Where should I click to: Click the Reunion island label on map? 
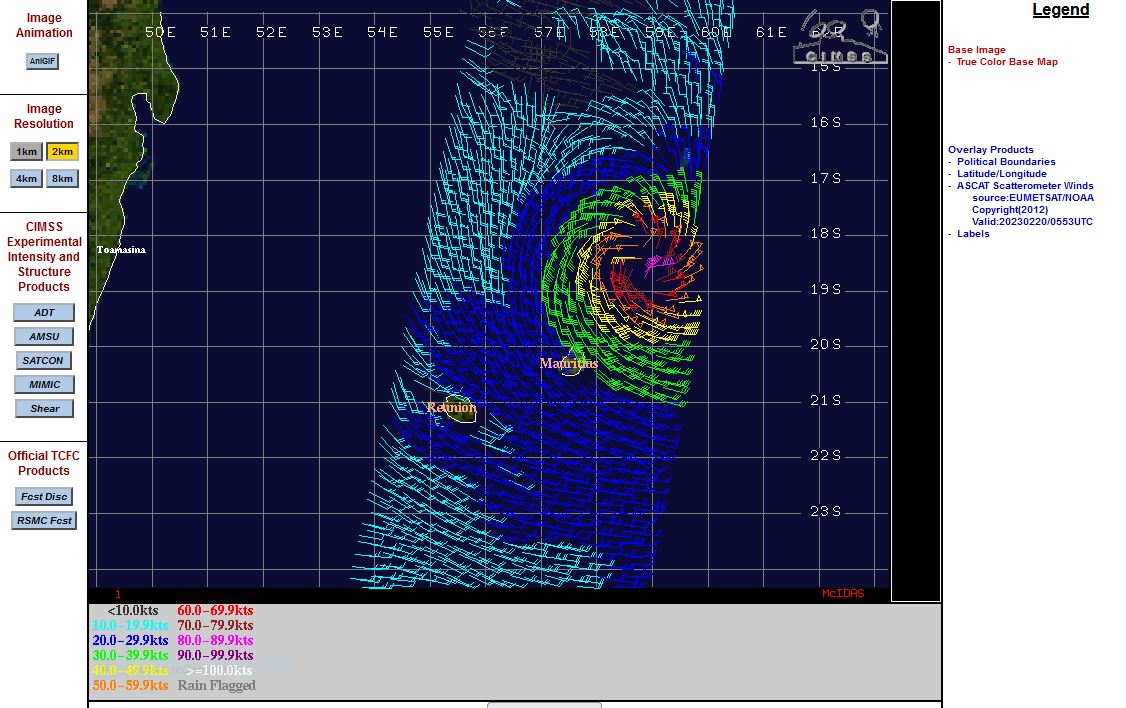pyautogui.click(x=451, y=408)
